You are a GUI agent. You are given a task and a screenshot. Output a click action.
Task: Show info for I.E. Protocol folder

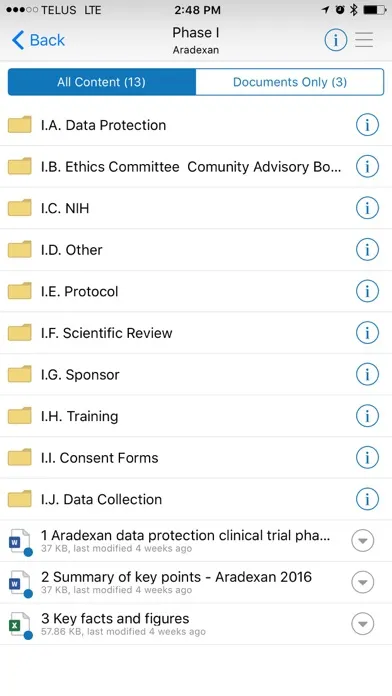pos(367,291)
